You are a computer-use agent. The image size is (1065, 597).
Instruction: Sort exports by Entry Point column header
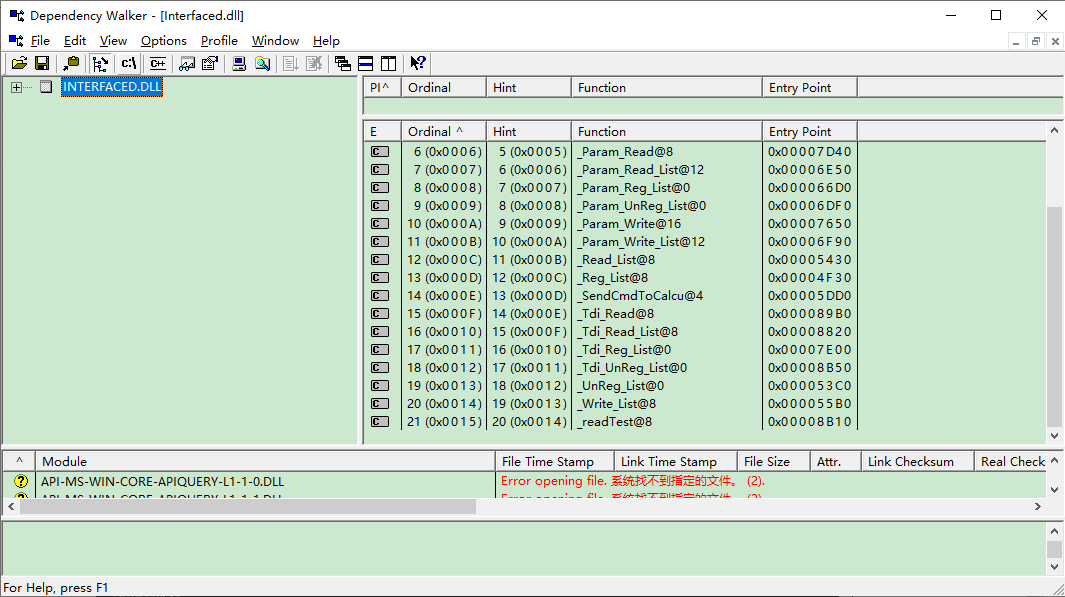(810, 132)
